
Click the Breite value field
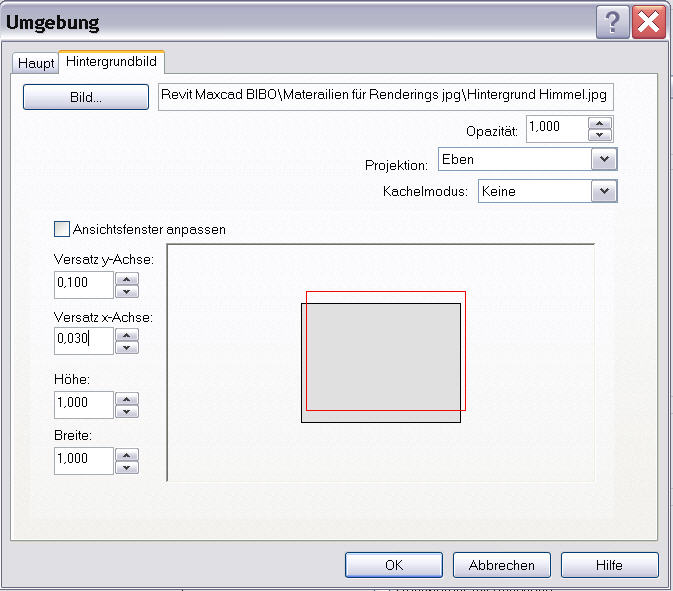click(84, 461)
